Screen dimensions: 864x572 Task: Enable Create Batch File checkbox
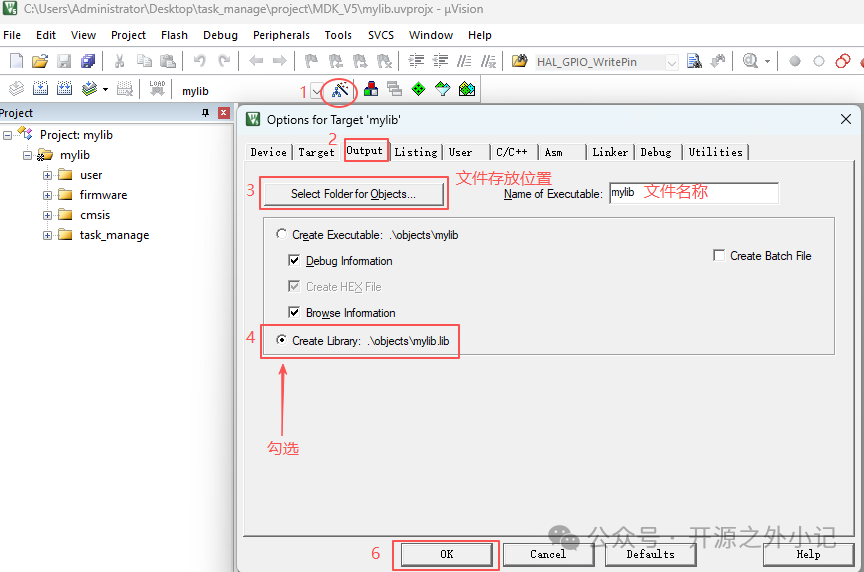coord(719,255)
